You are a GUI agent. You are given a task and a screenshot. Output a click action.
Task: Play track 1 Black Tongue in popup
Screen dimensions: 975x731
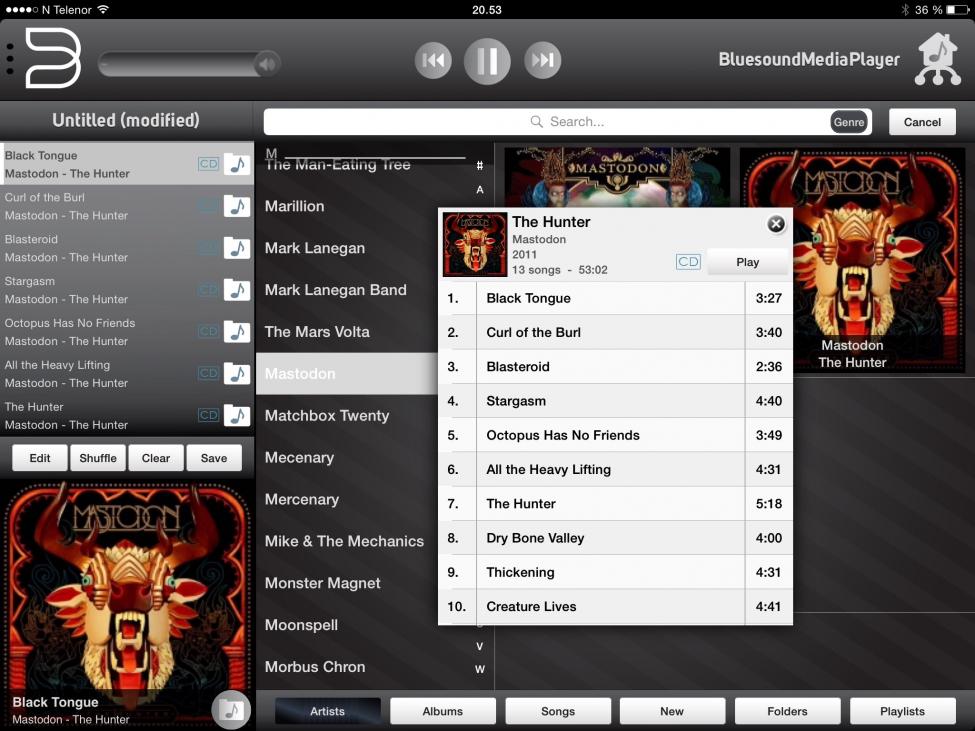pyautogui.click(x=616, y=298)
